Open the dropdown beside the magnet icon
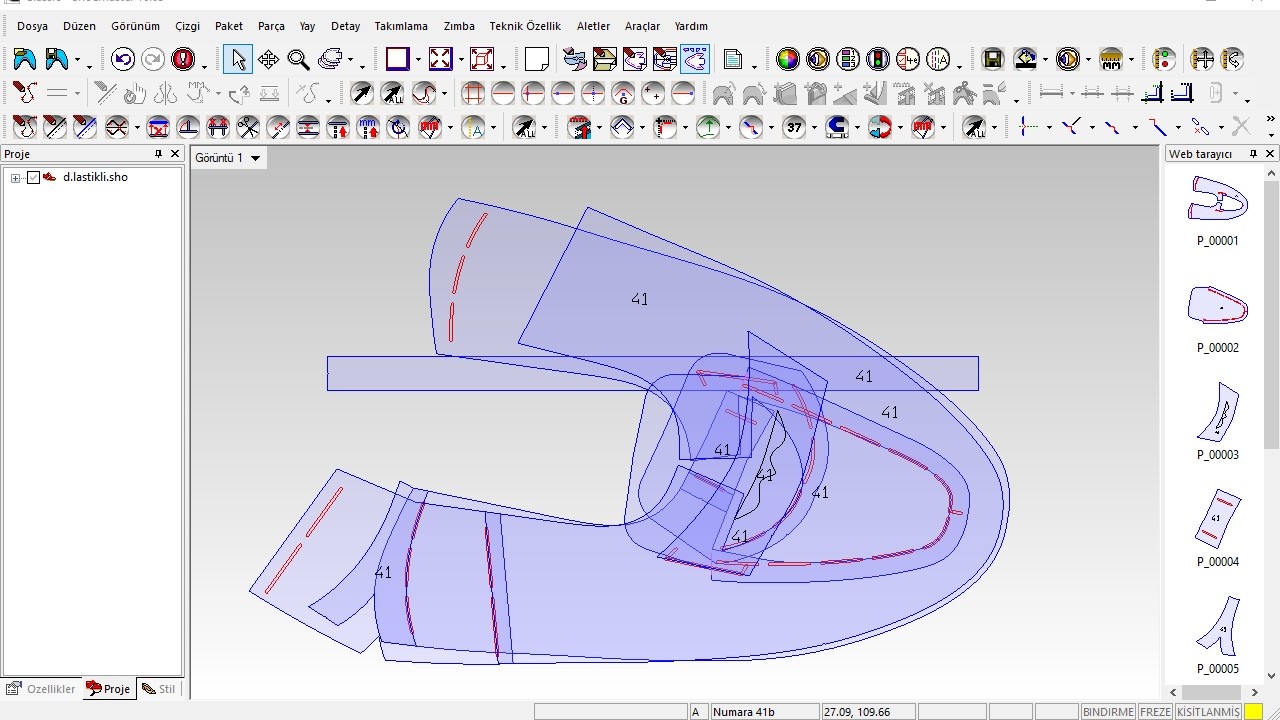Screen dimensions: 1280x720 pyautogui.click(x=859, y=128)
